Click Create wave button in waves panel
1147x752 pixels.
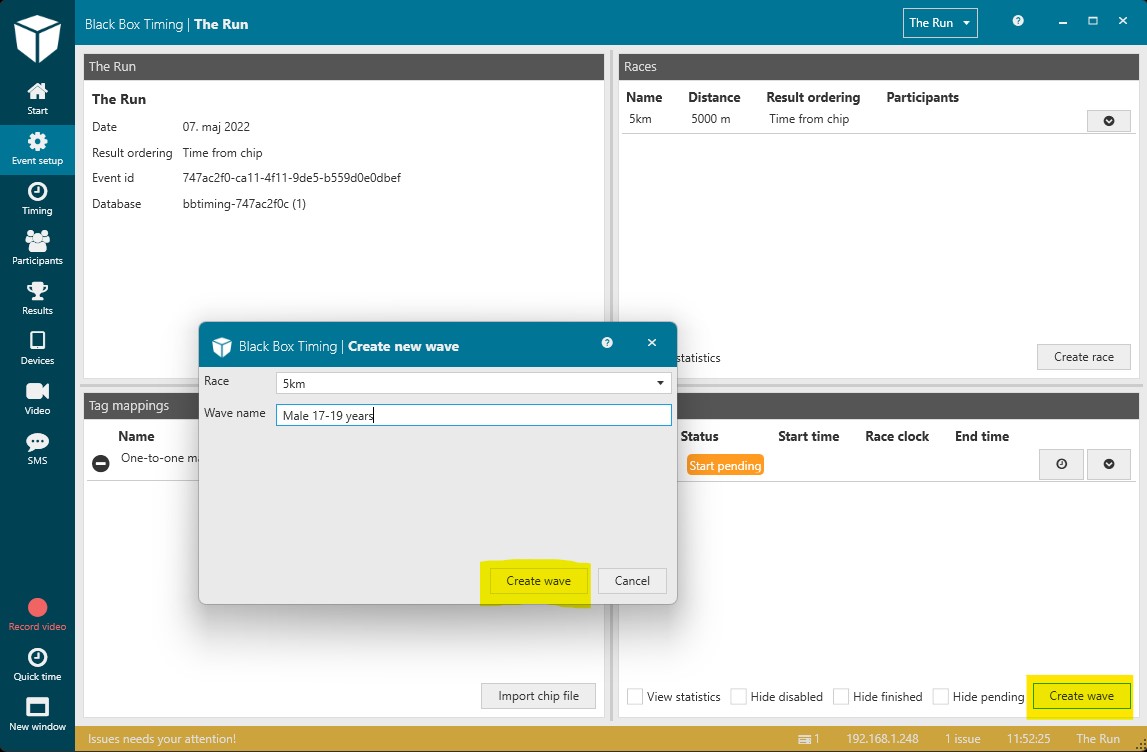click(1081, 696)
